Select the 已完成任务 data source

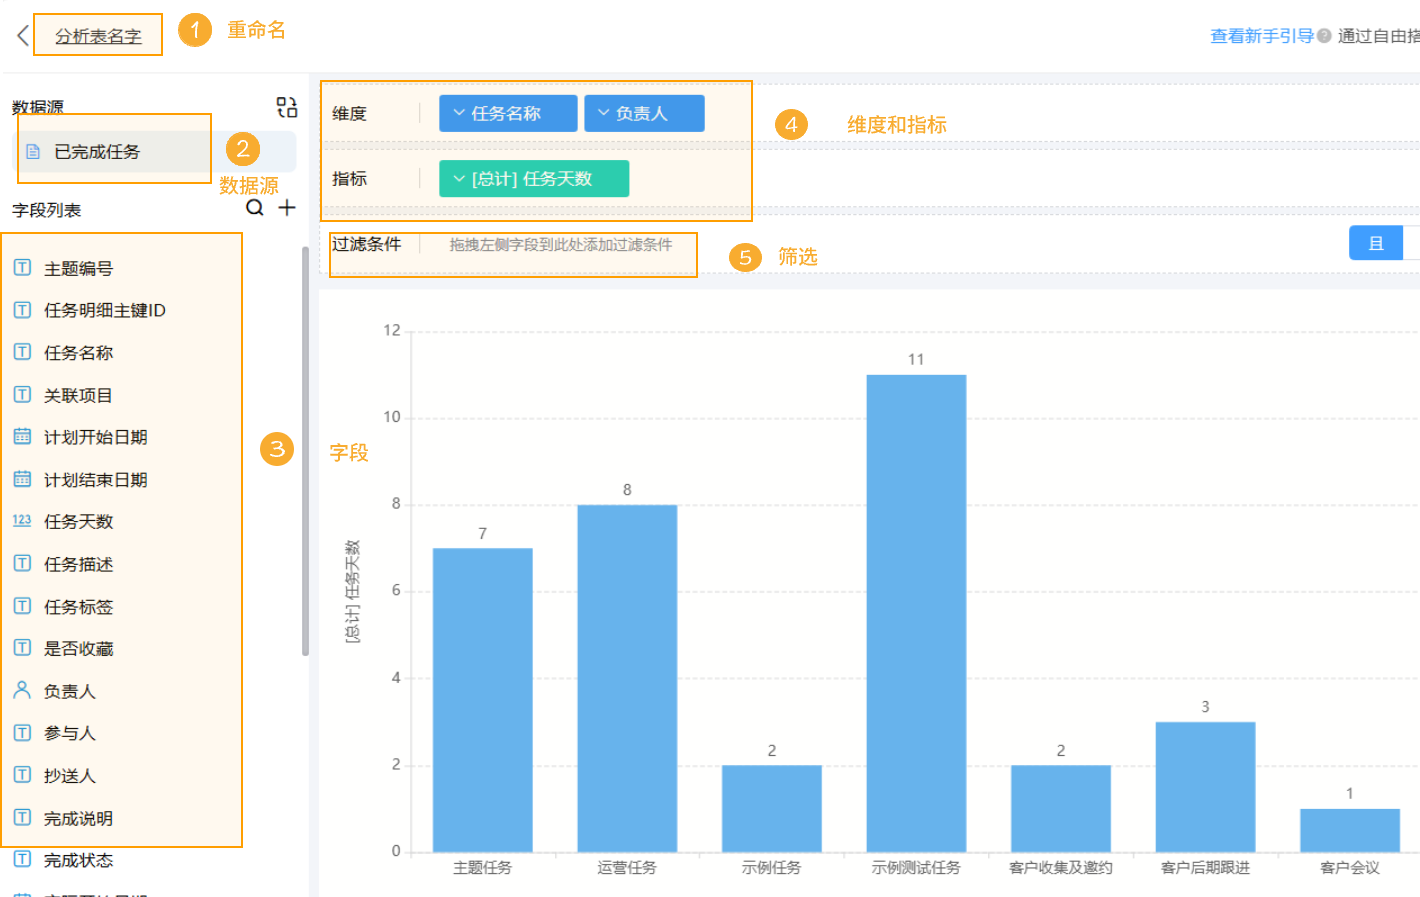coord(97,152)
